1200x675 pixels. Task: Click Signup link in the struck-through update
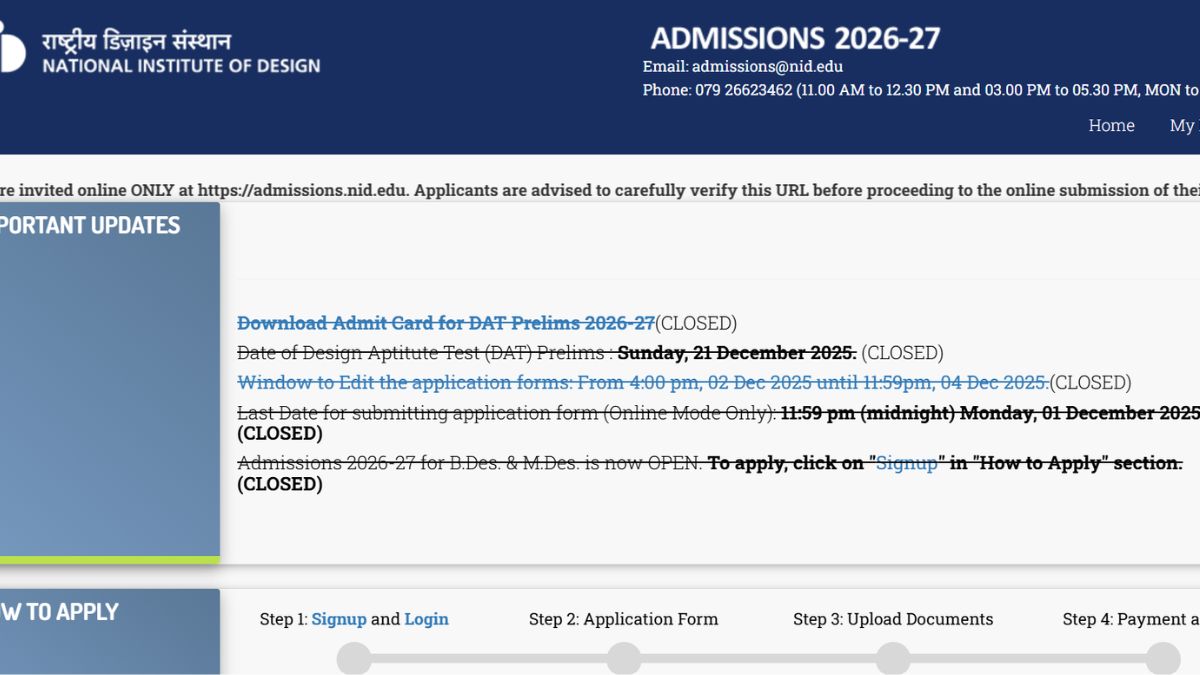pos(906,463)
